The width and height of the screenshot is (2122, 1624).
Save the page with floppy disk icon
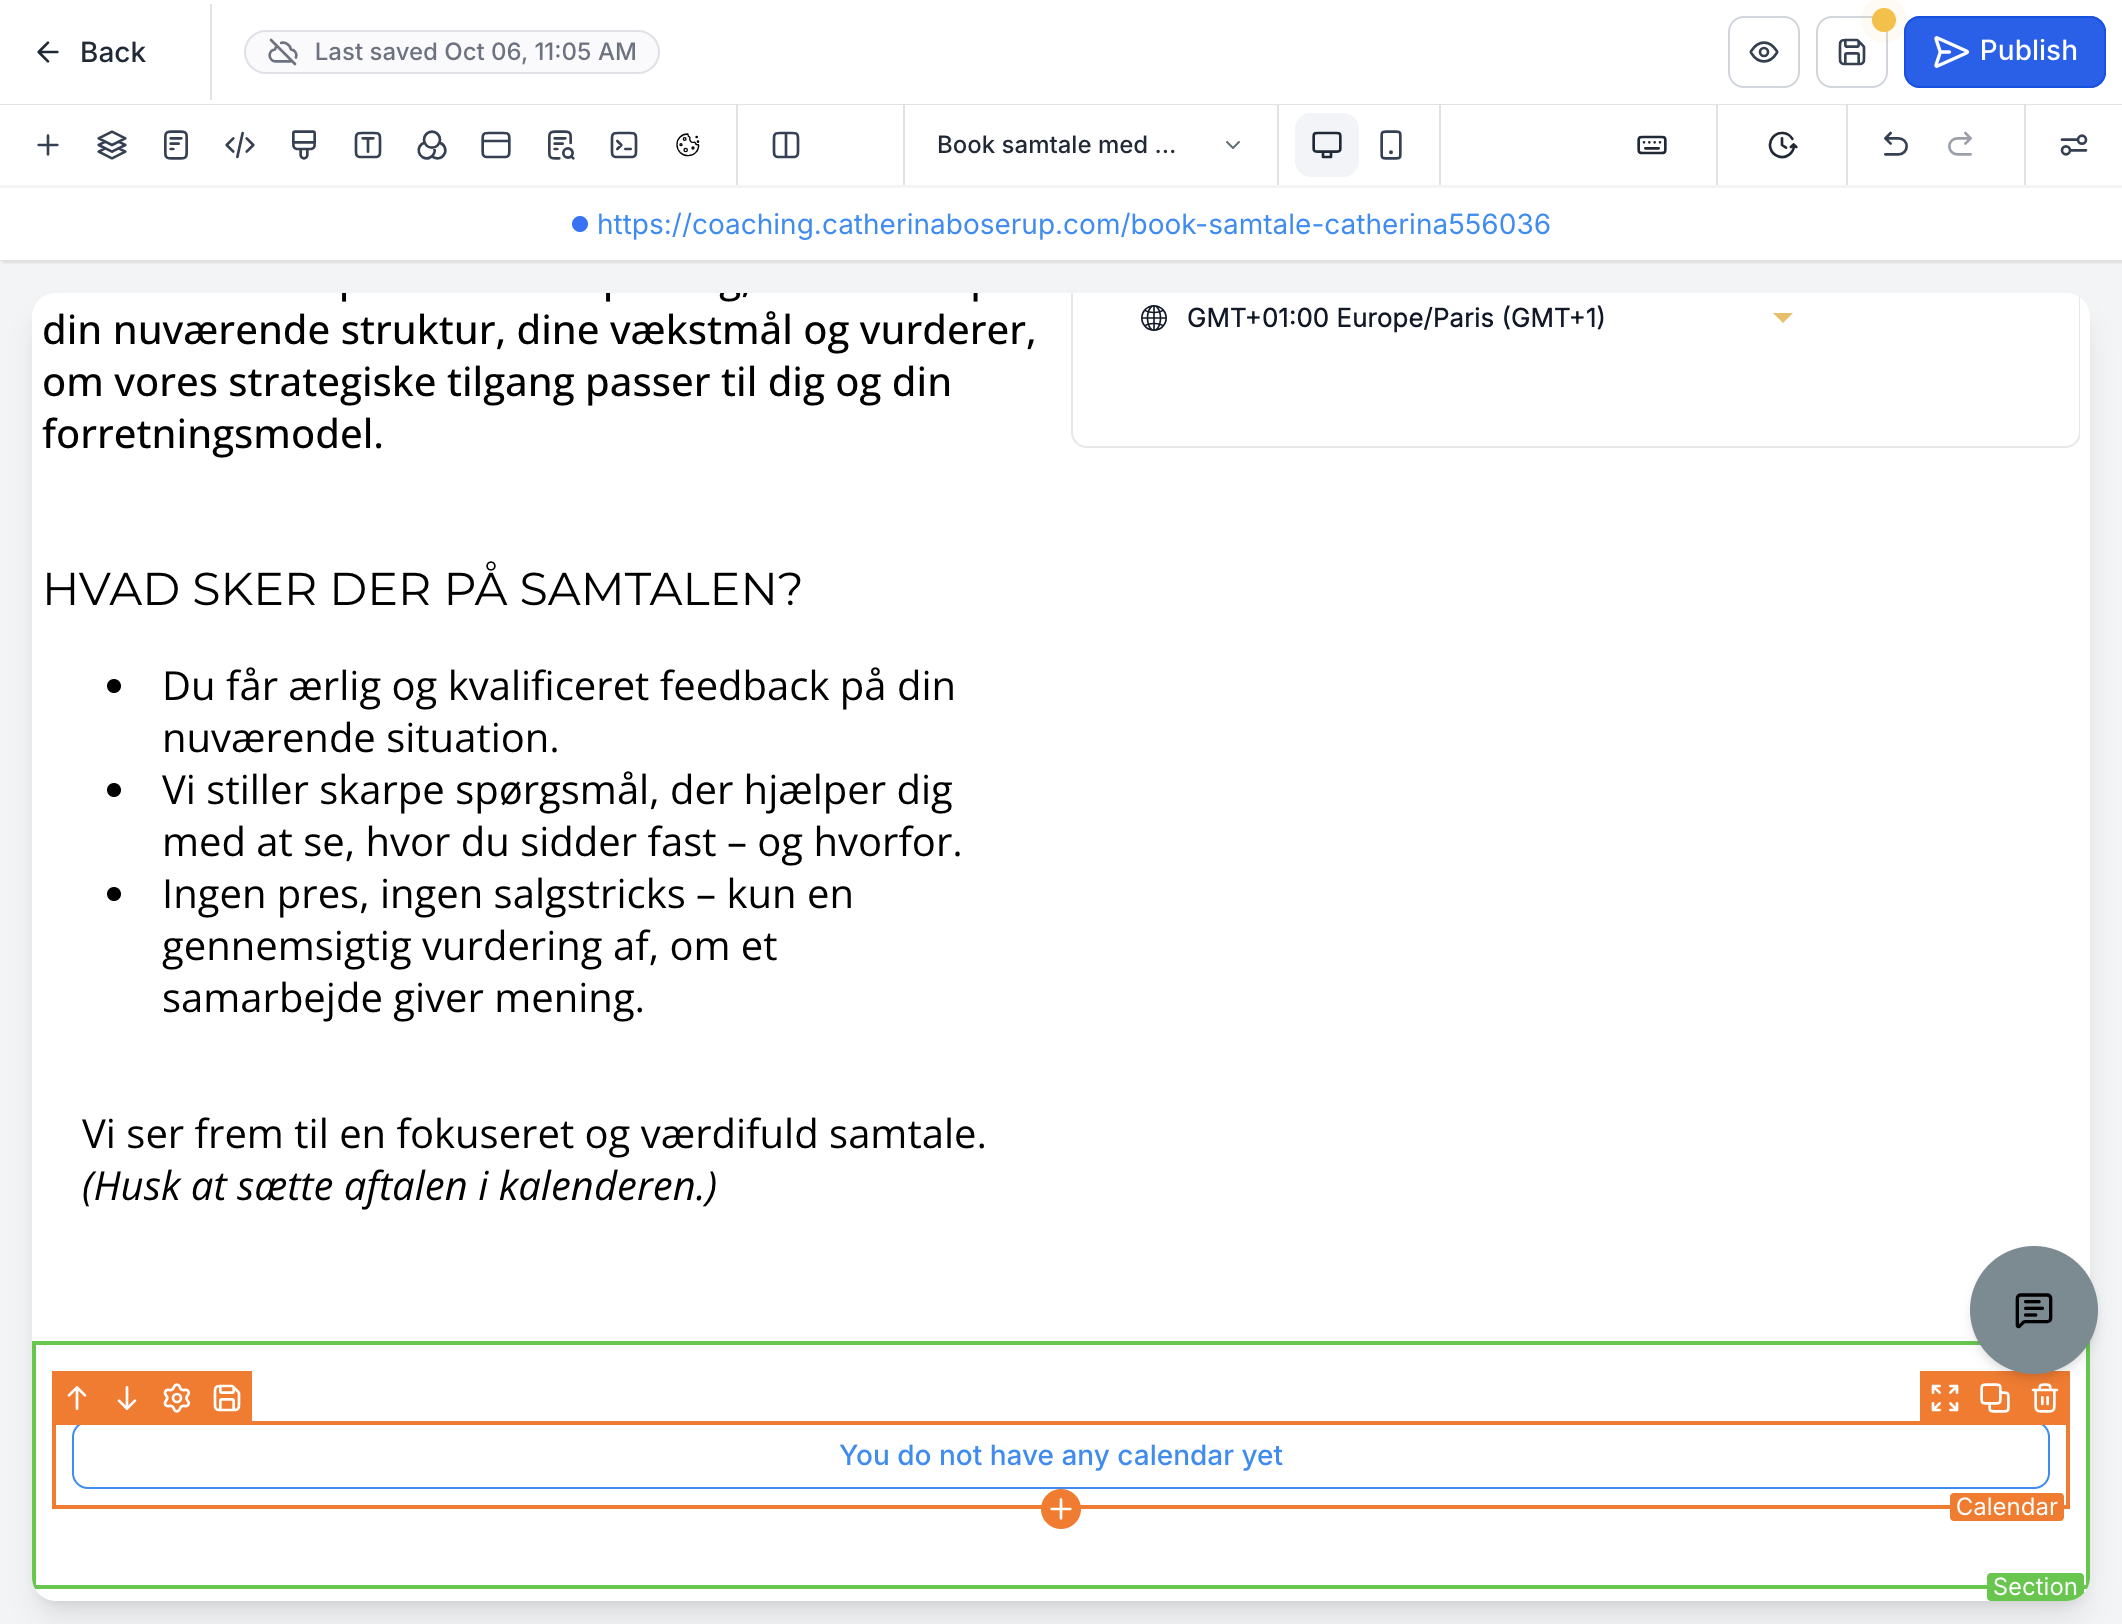[1852, 52]
